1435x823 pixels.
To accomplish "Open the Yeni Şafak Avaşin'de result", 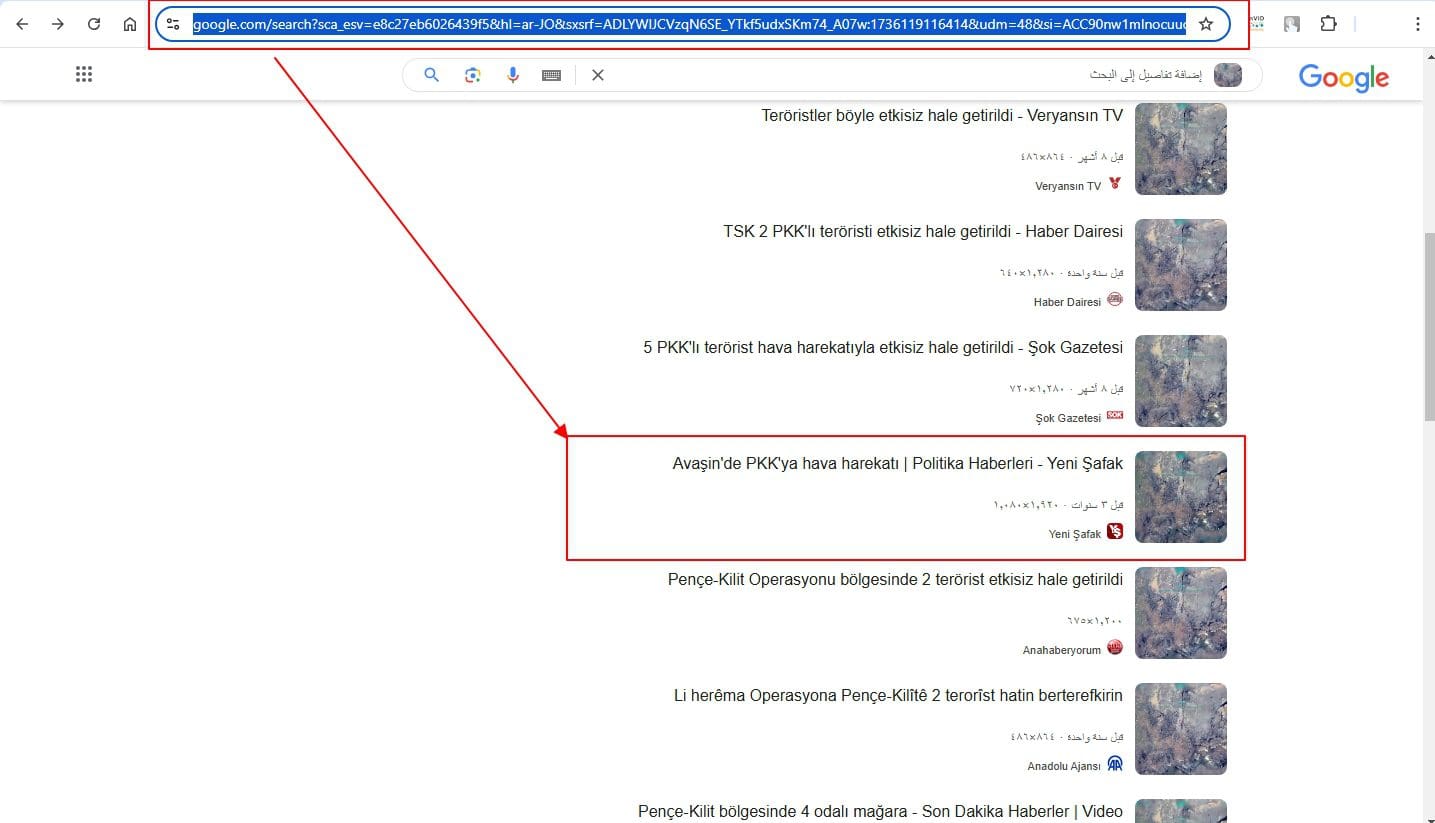I will pyautogui.click(x=897, y=464).
